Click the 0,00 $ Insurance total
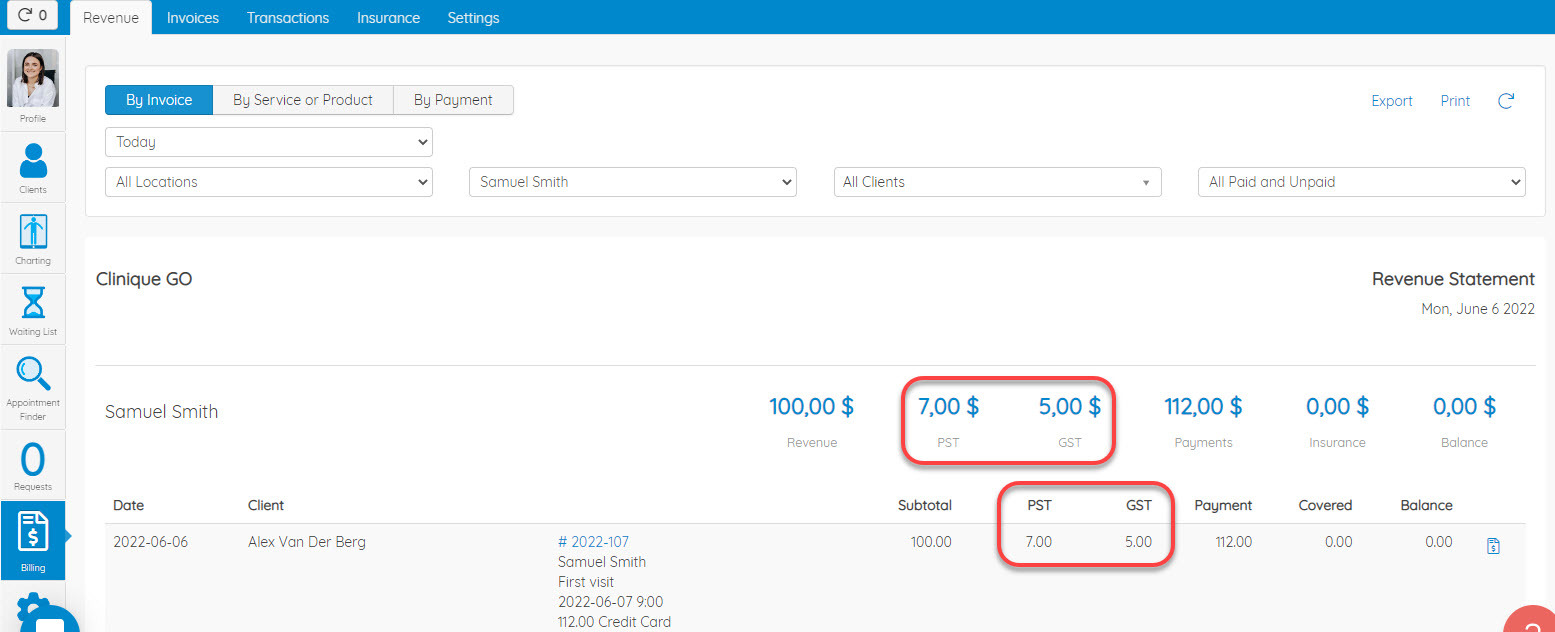Viewport: 1555px width, 632px height. click(1337, 406)
